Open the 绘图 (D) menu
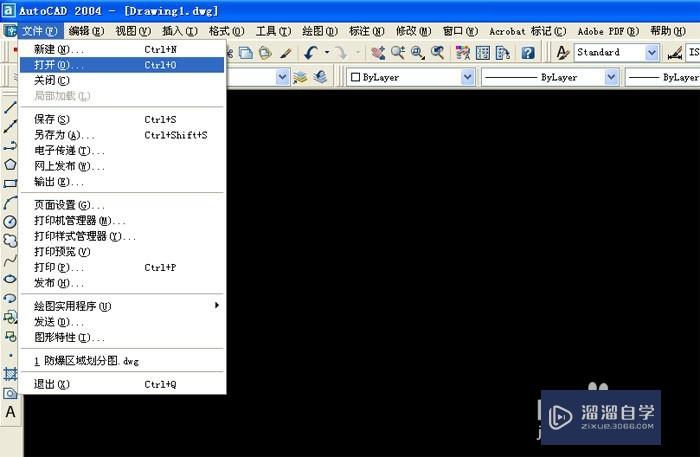The width and height of the screenshot is (700, 457). pyautogui.click(x=320, y=31)
